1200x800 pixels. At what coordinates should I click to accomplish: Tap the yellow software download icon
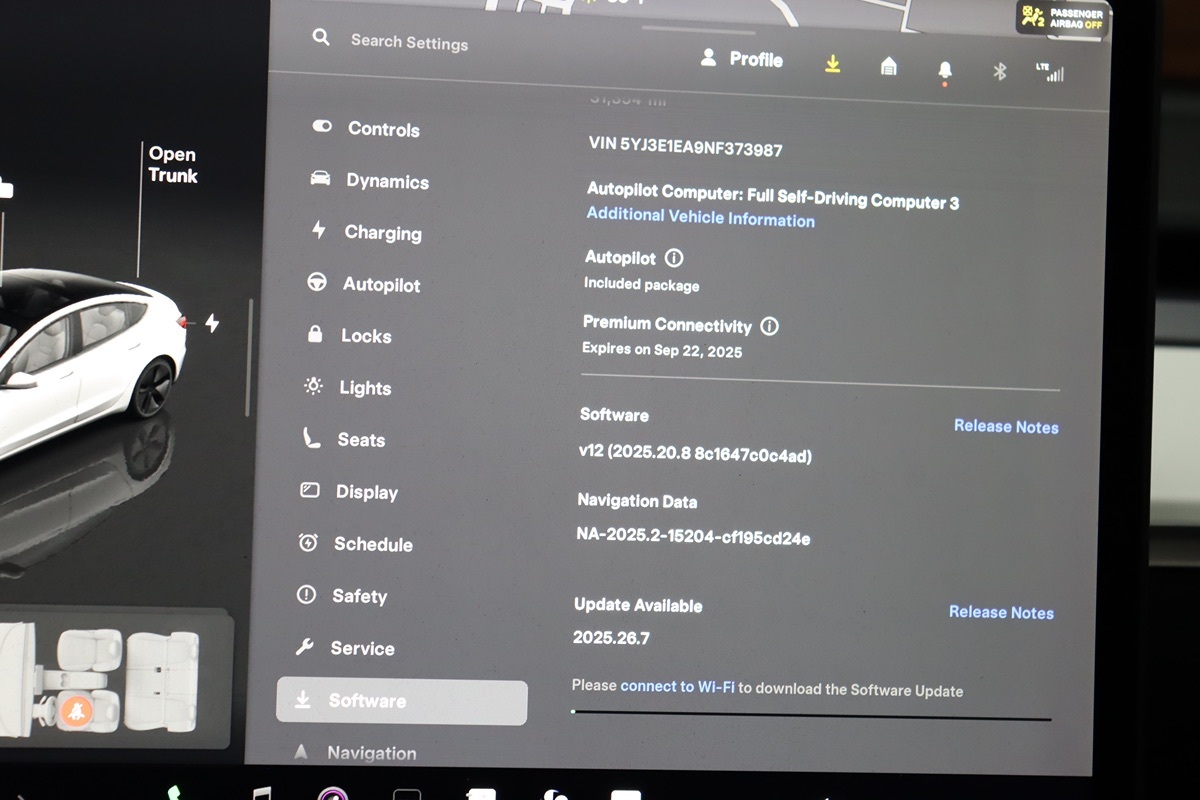[832, 64]
